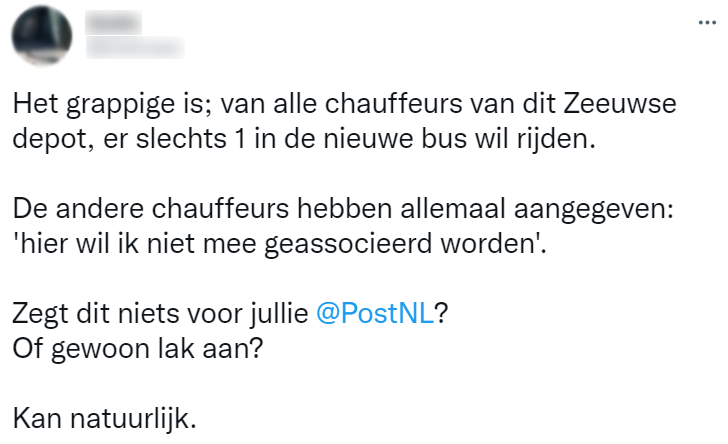Click the question mark after @PostNL
This screenshot has height=444, width=728.
441,312
